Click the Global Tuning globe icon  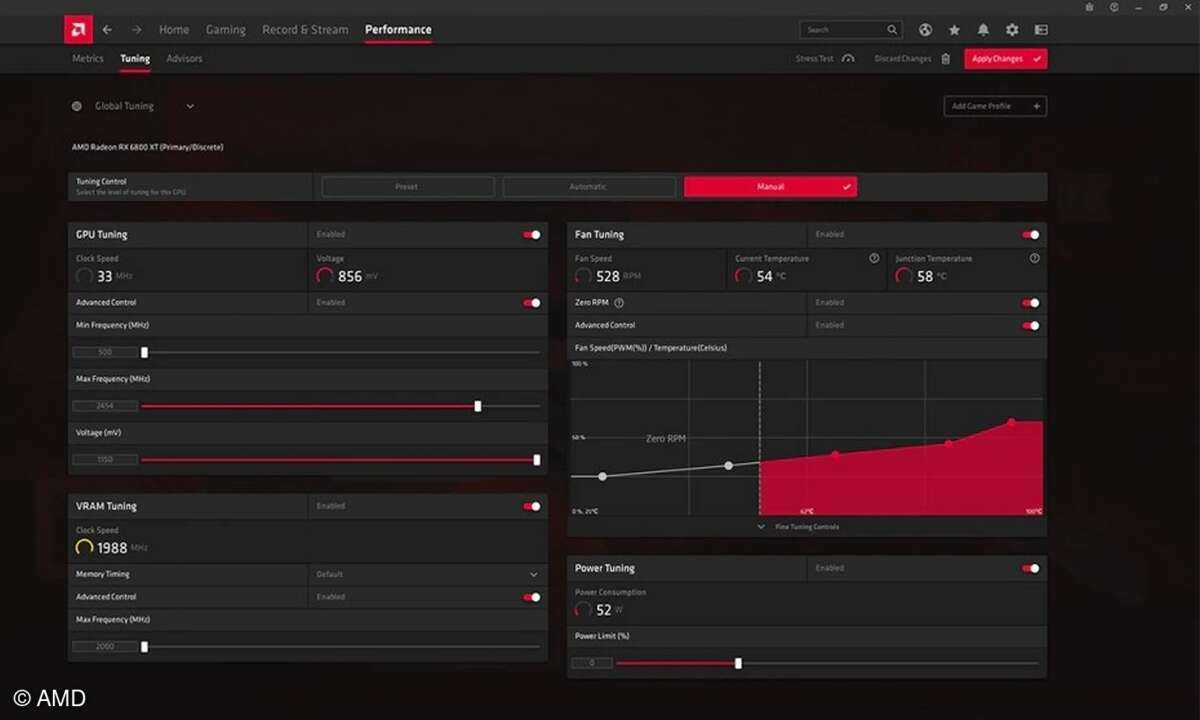(x=77, y=106)
